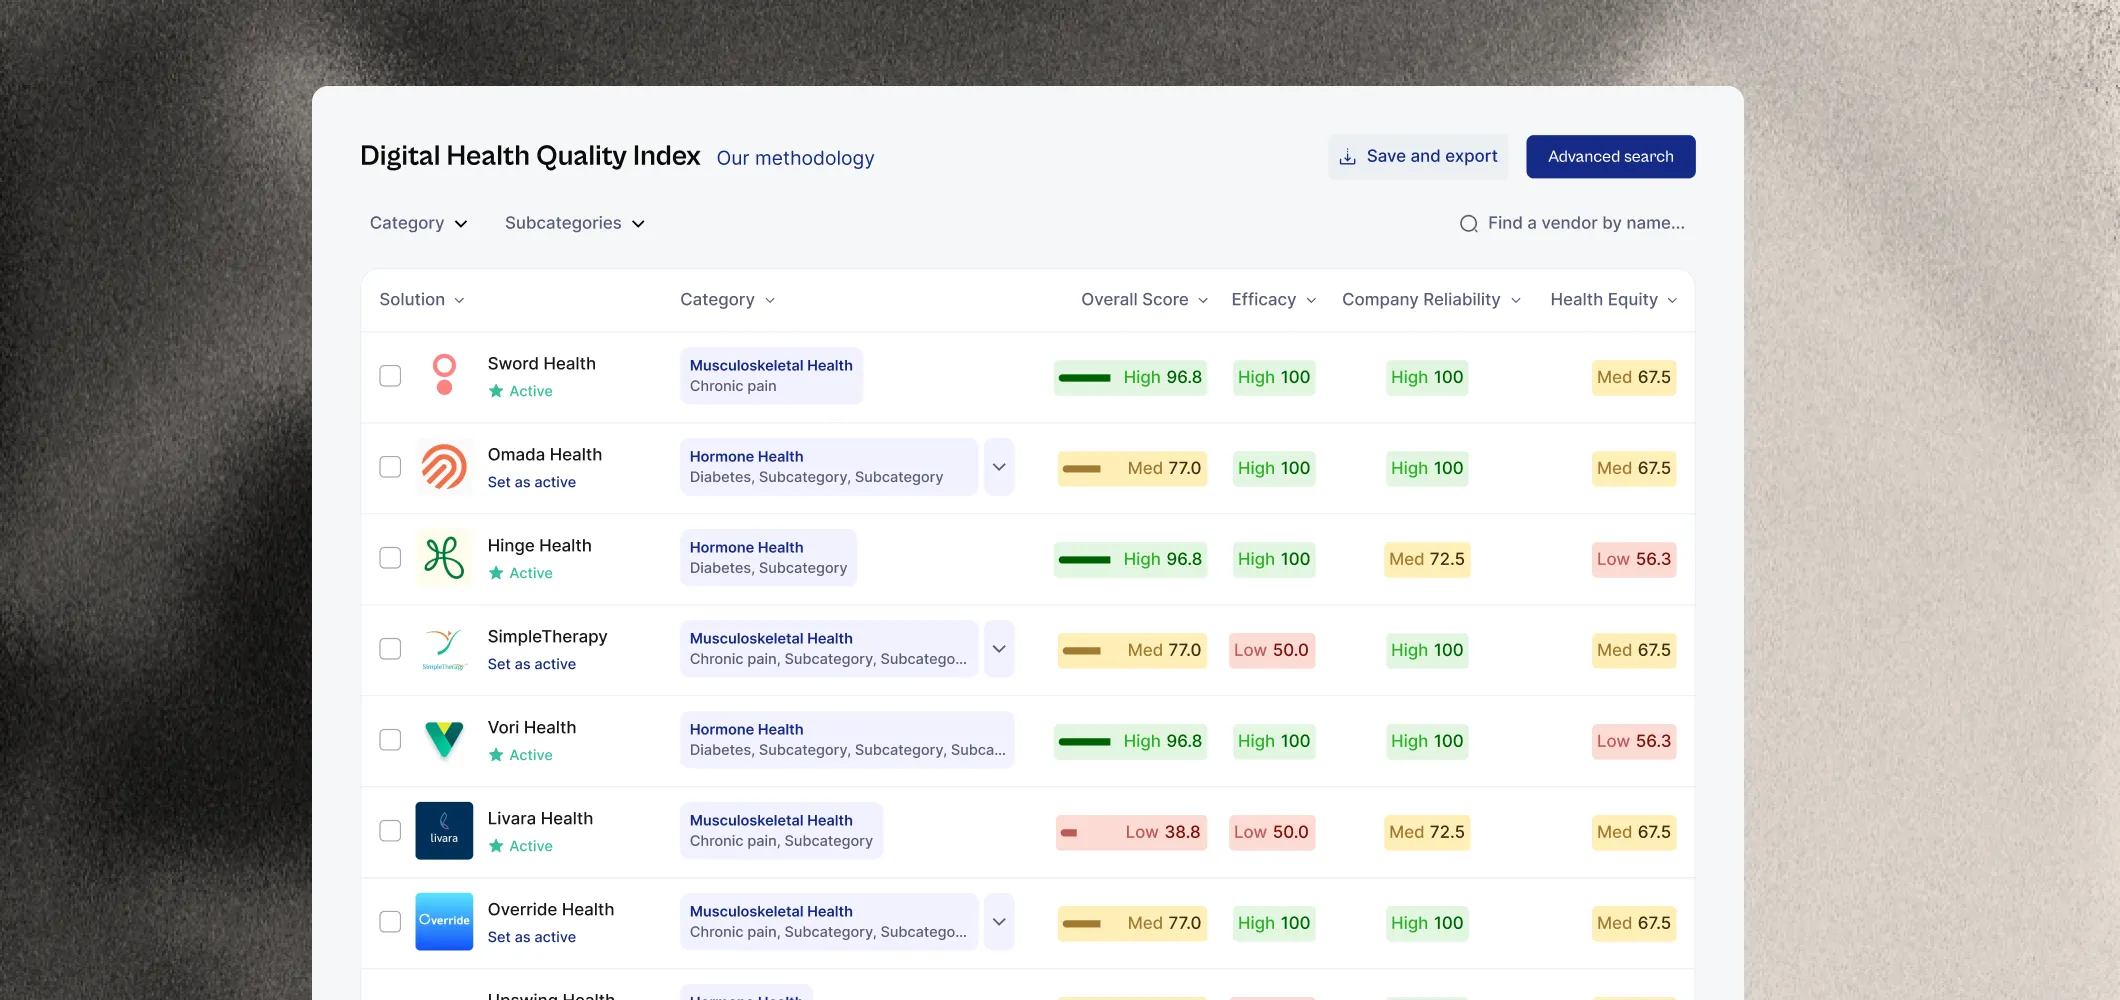The height and width of the screenshot is (1000, 2120).
Task: Click the Livara Health solution name
Action: [x=540, y=819]
